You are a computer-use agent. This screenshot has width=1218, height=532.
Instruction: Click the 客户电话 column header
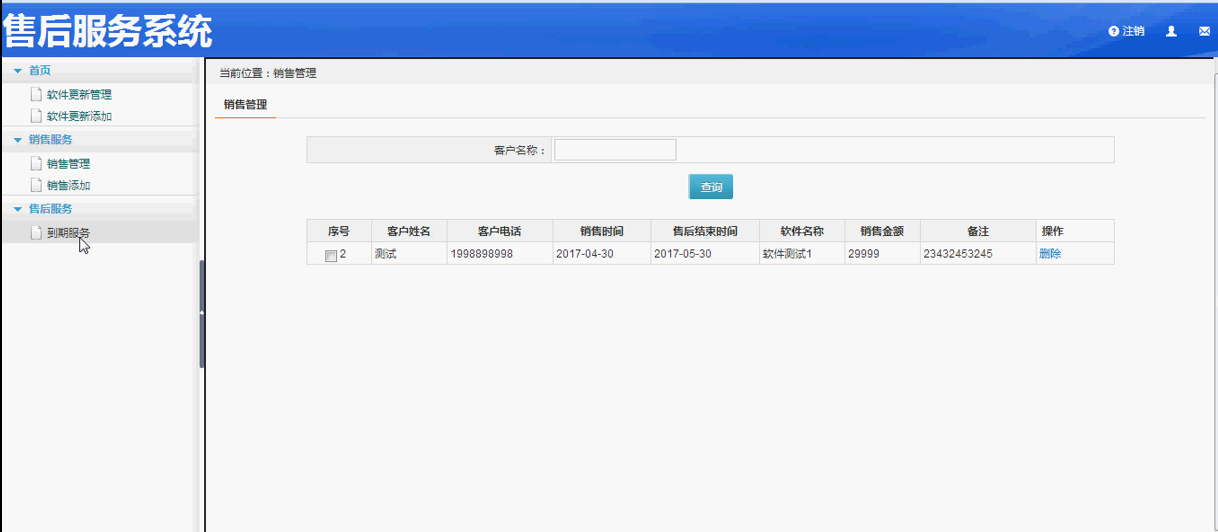(x=499, y=231)
